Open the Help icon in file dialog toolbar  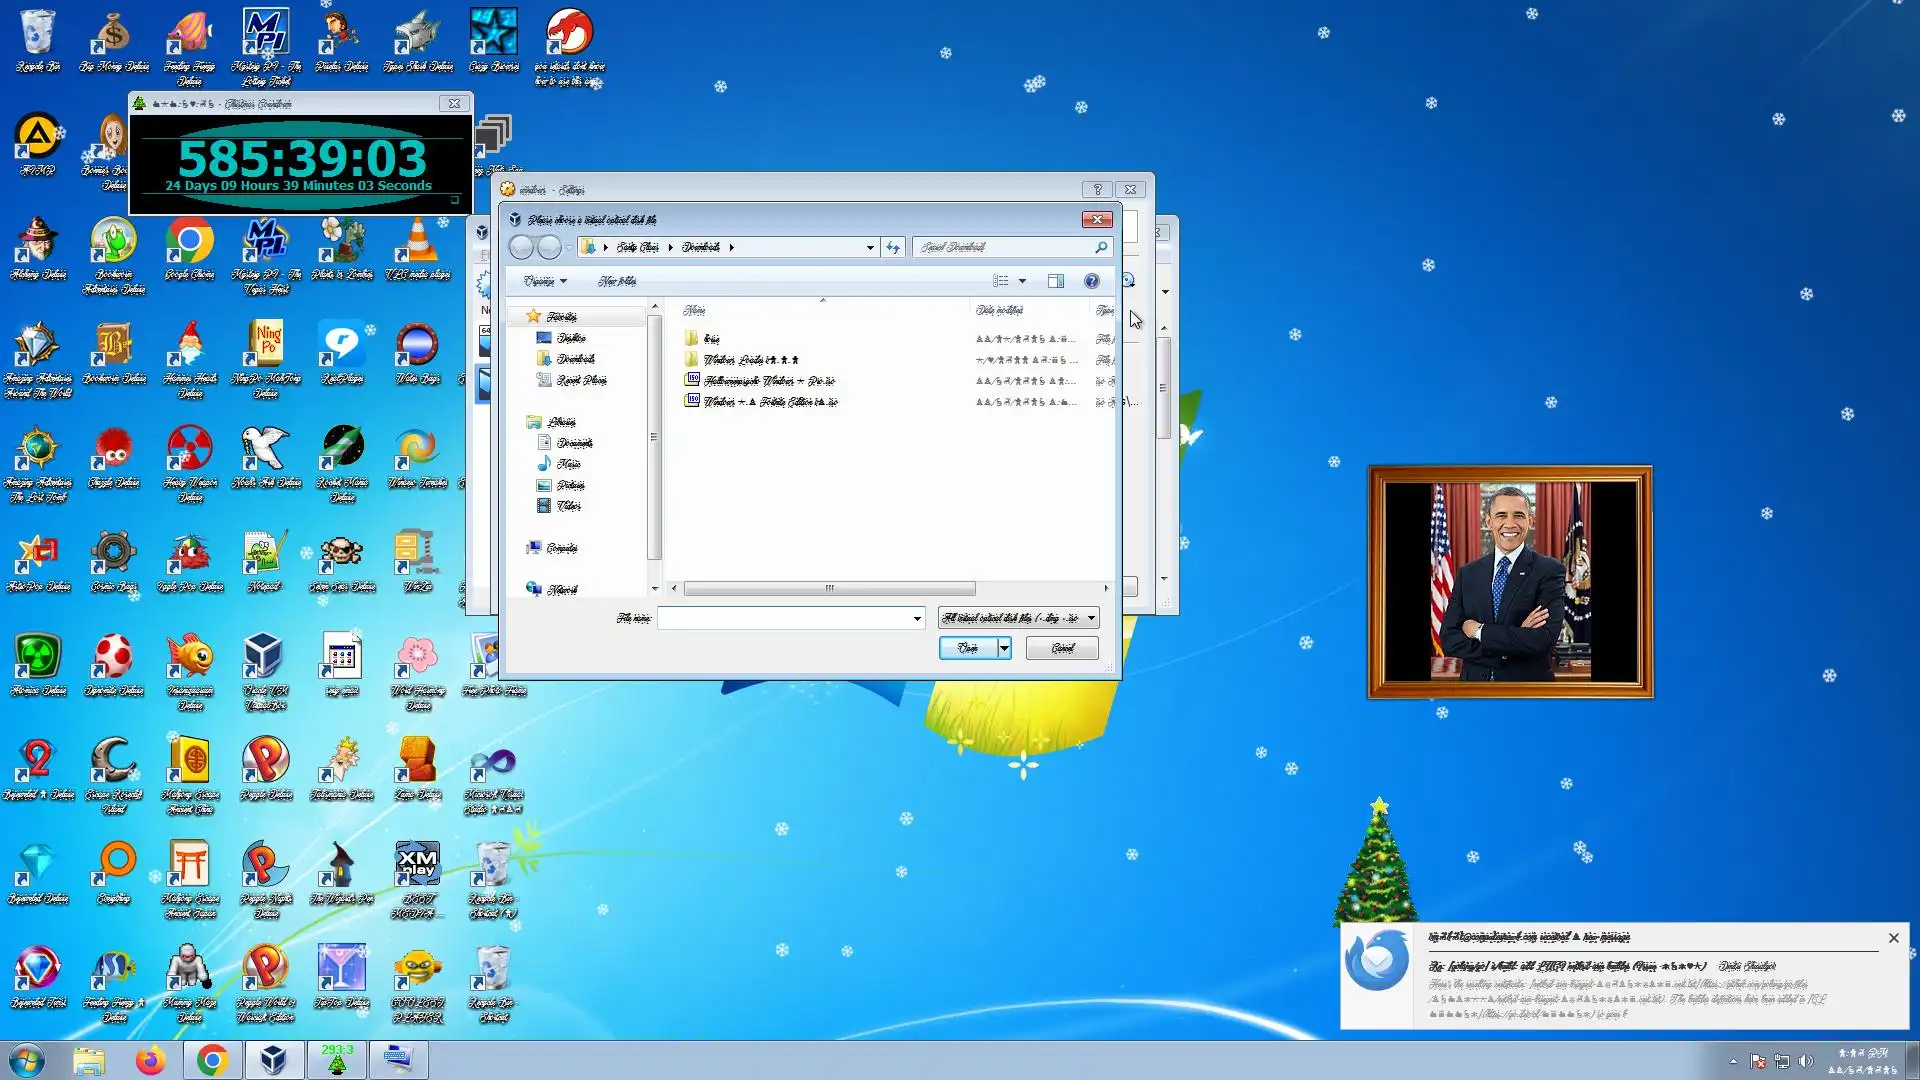pyautogui.click(x=1092, y=281)
